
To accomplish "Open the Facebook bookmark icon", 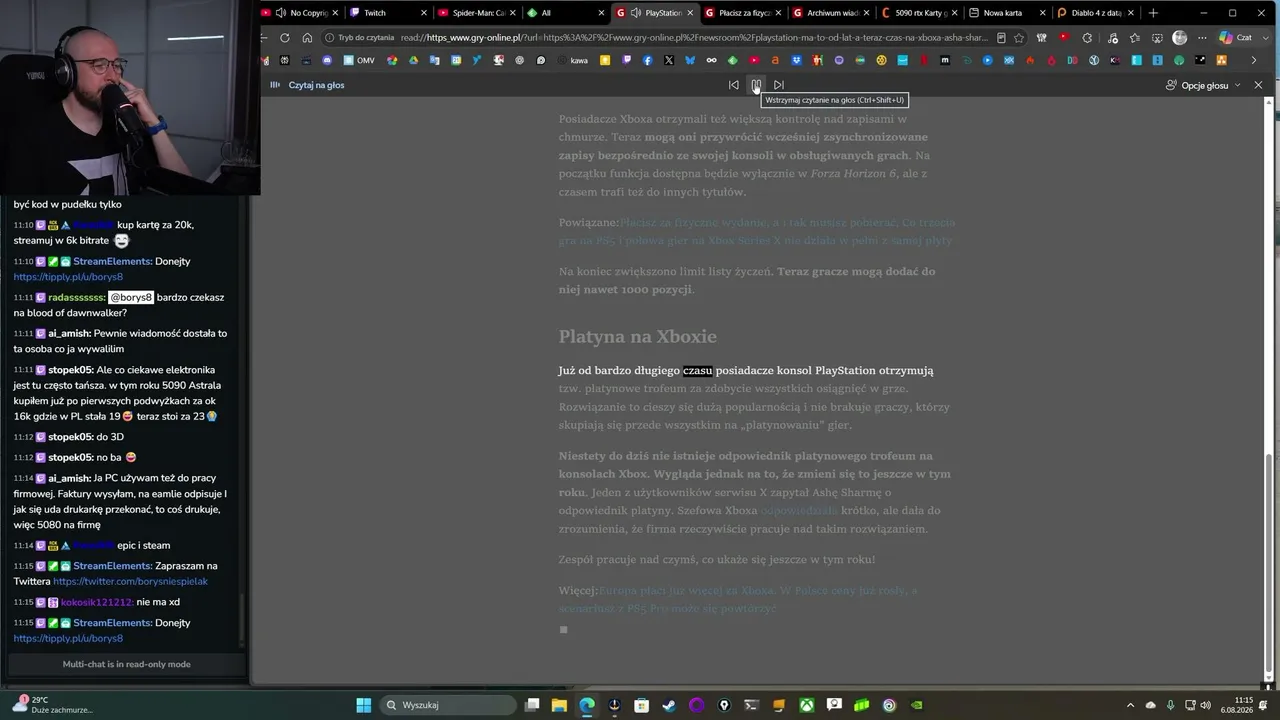I will (648, 60).
